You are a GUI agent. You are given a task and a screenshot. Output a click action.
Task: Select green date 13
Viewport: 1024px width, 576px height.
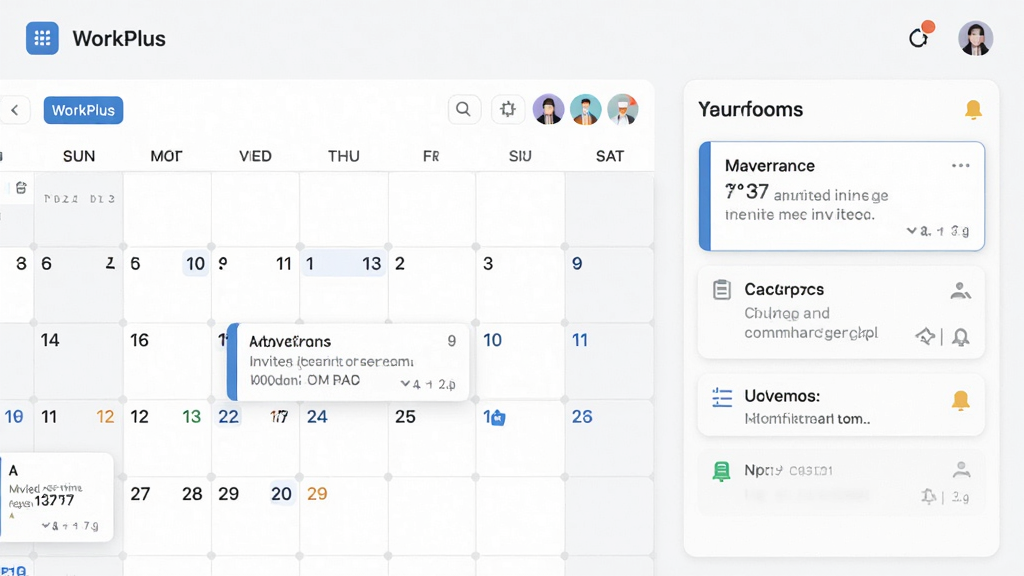point(191,417)
